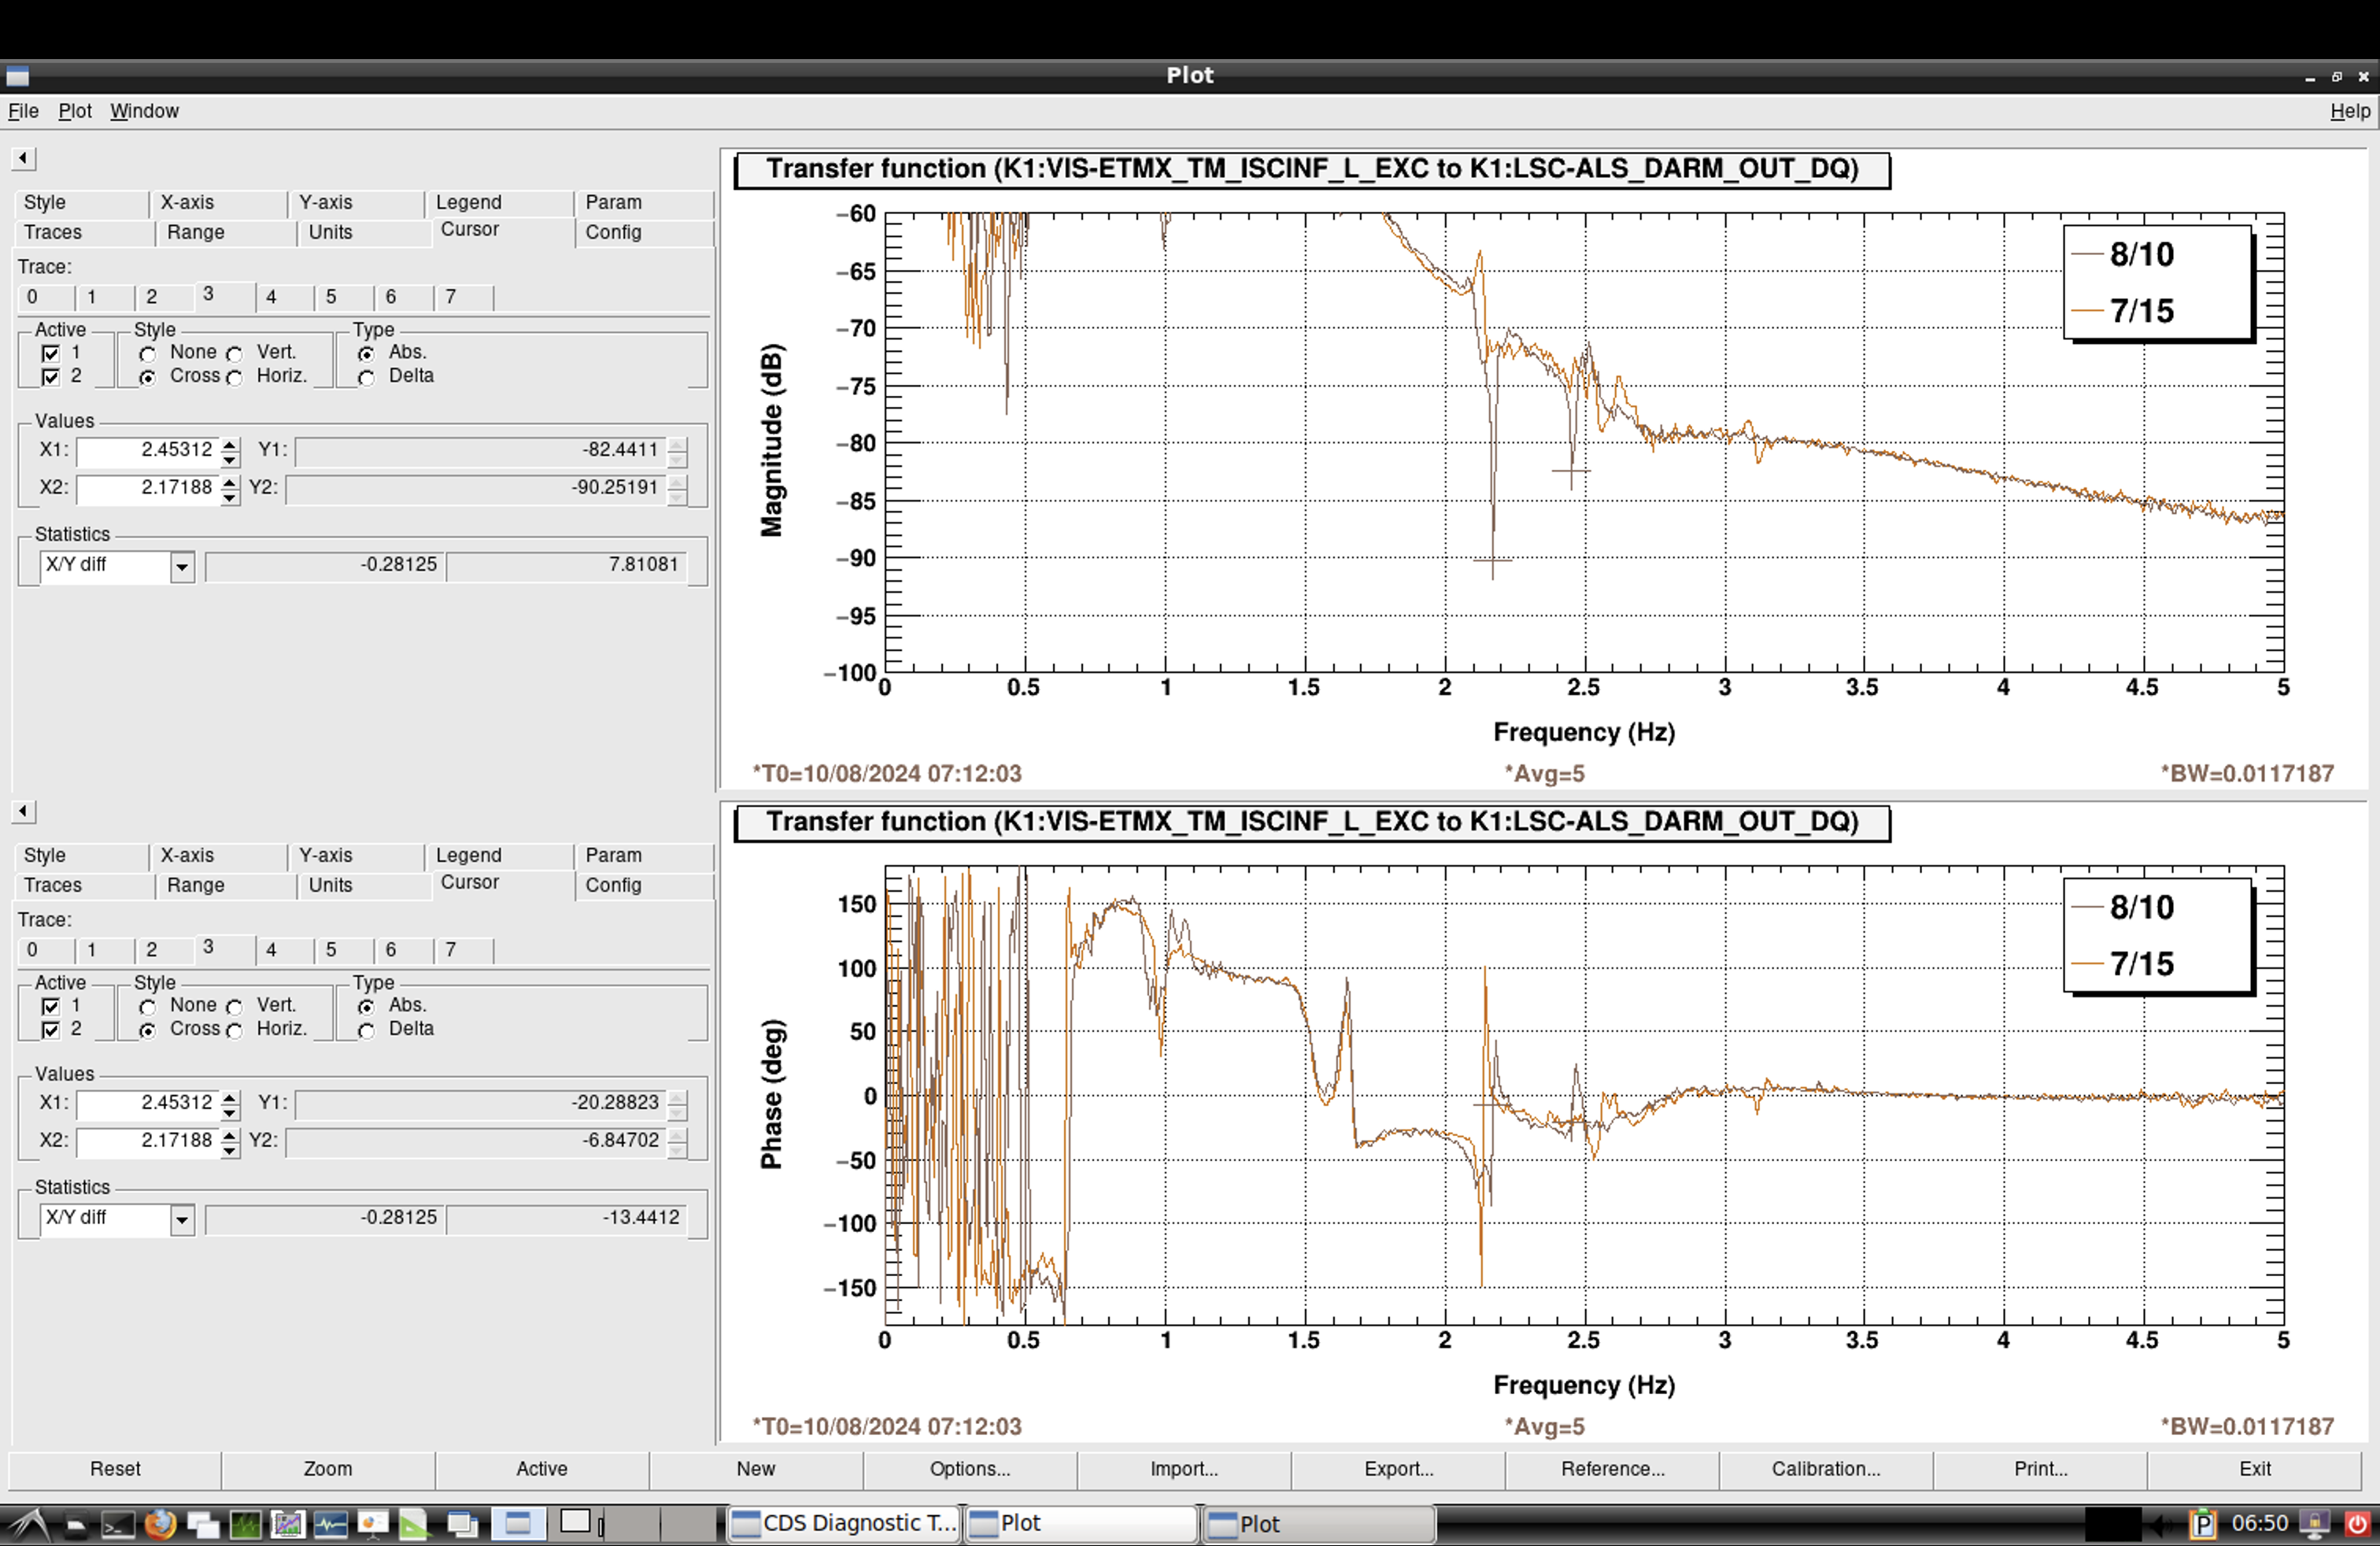The width and height of the screenshot is (2380, 1546).
Task: Collapse the upper plot options panel arrow
Action: (x=24, y=158)
